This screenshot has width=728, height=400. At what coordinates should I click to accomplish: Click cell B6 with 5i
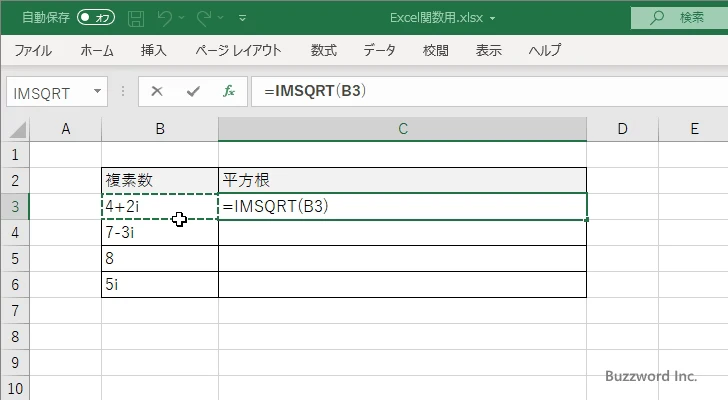[x=160, y=284]
